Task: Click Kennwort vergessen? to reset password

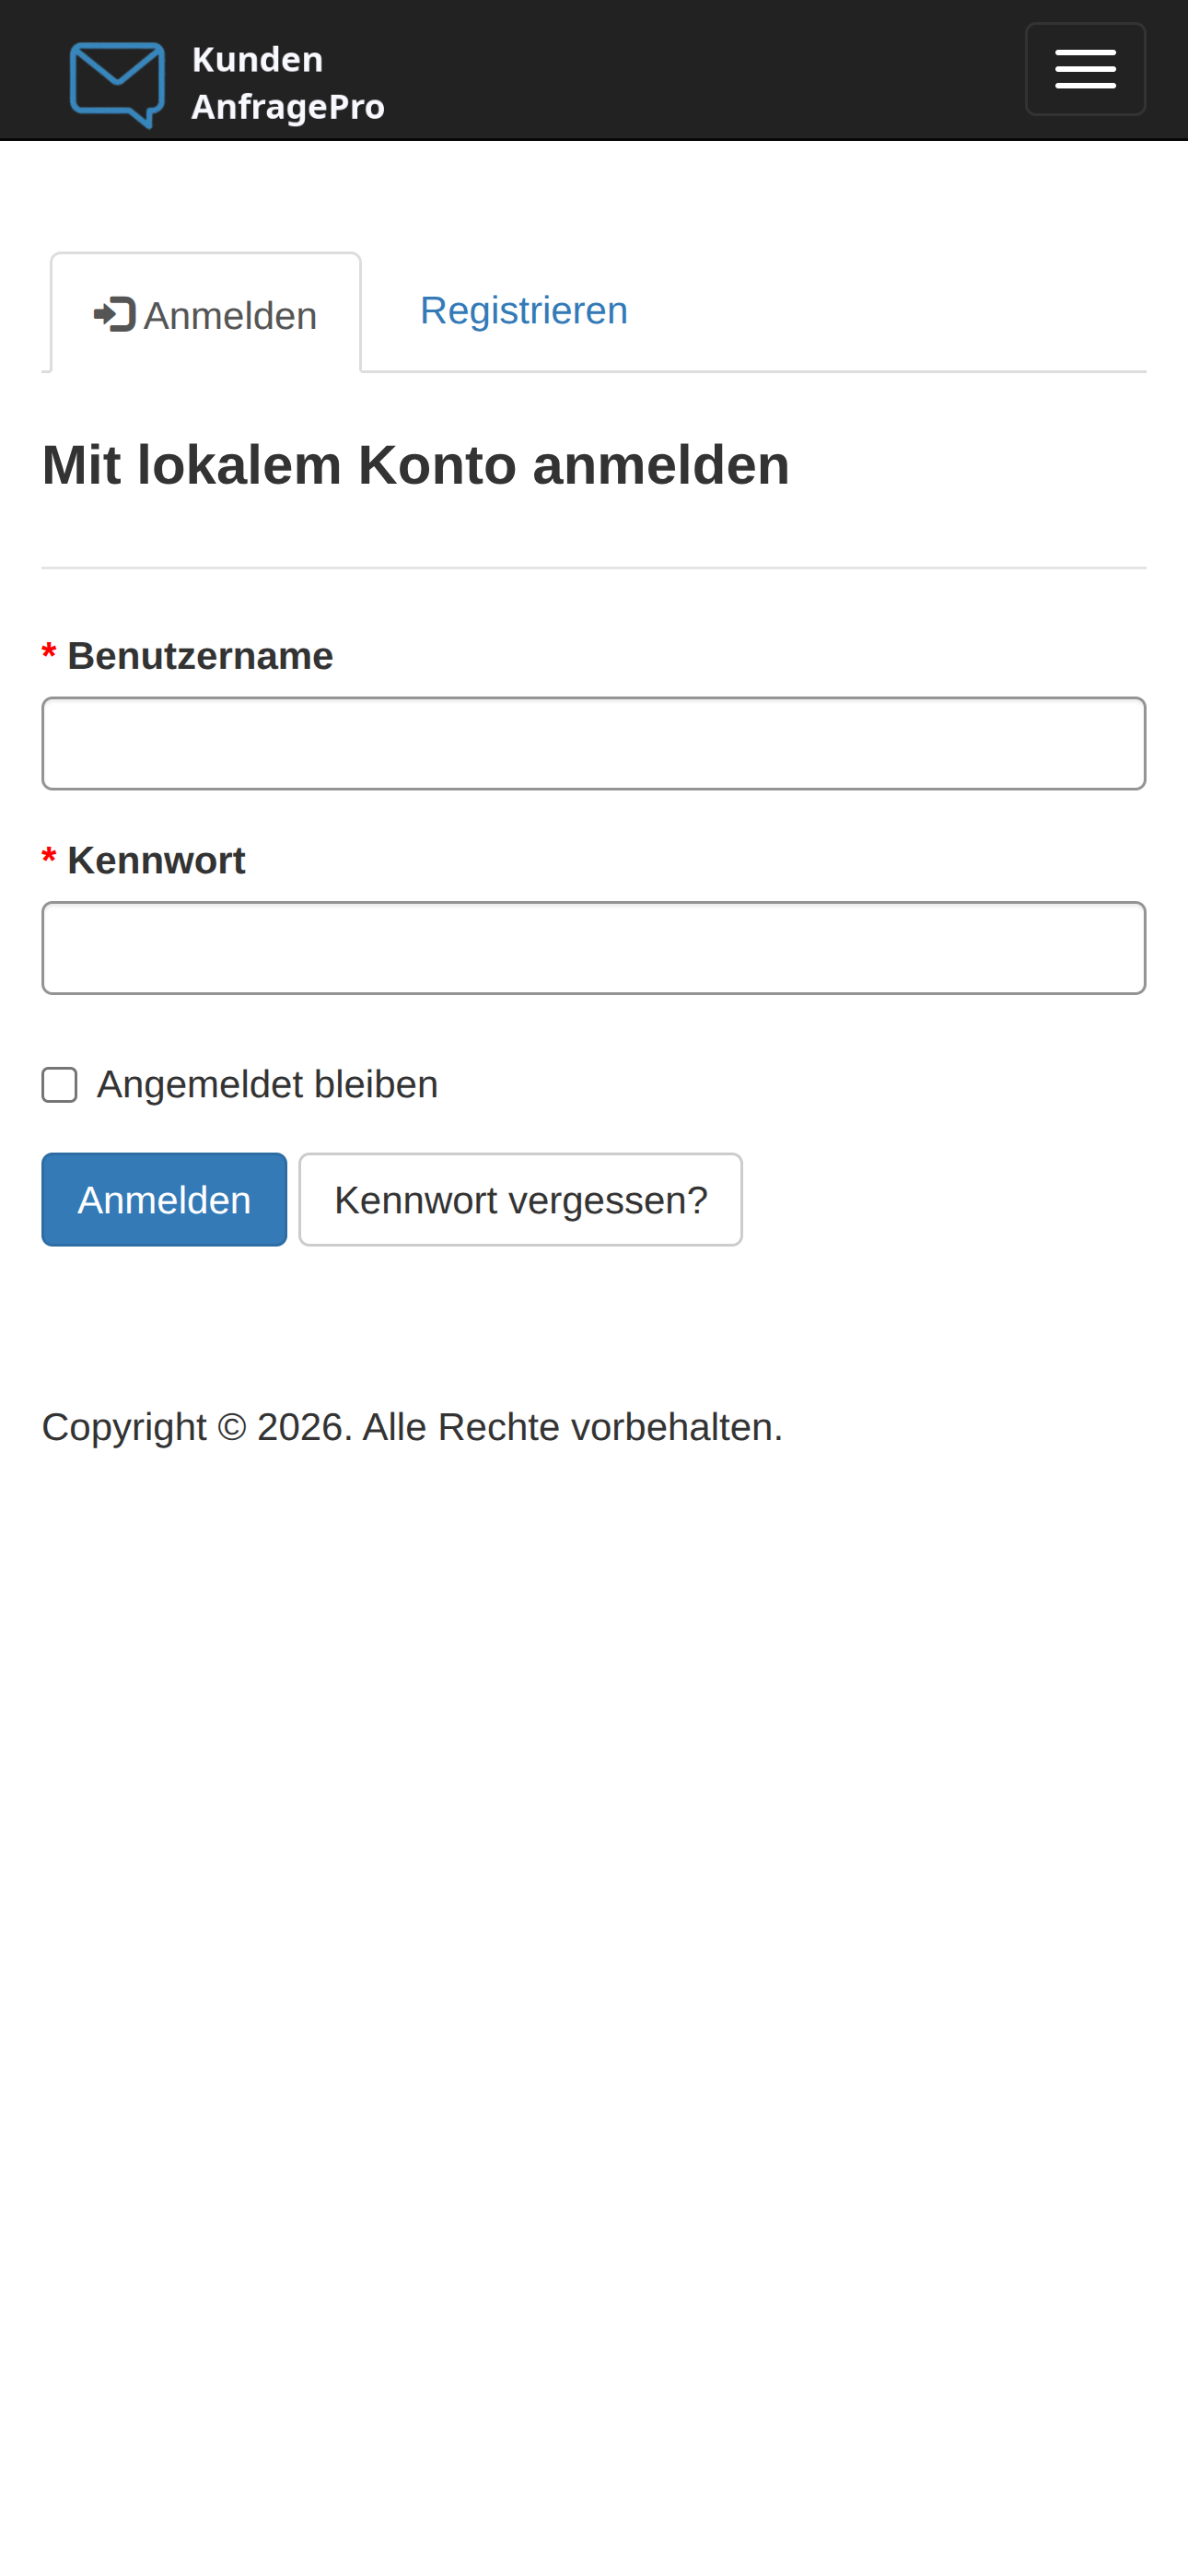Action: (x=520, y=1199)
